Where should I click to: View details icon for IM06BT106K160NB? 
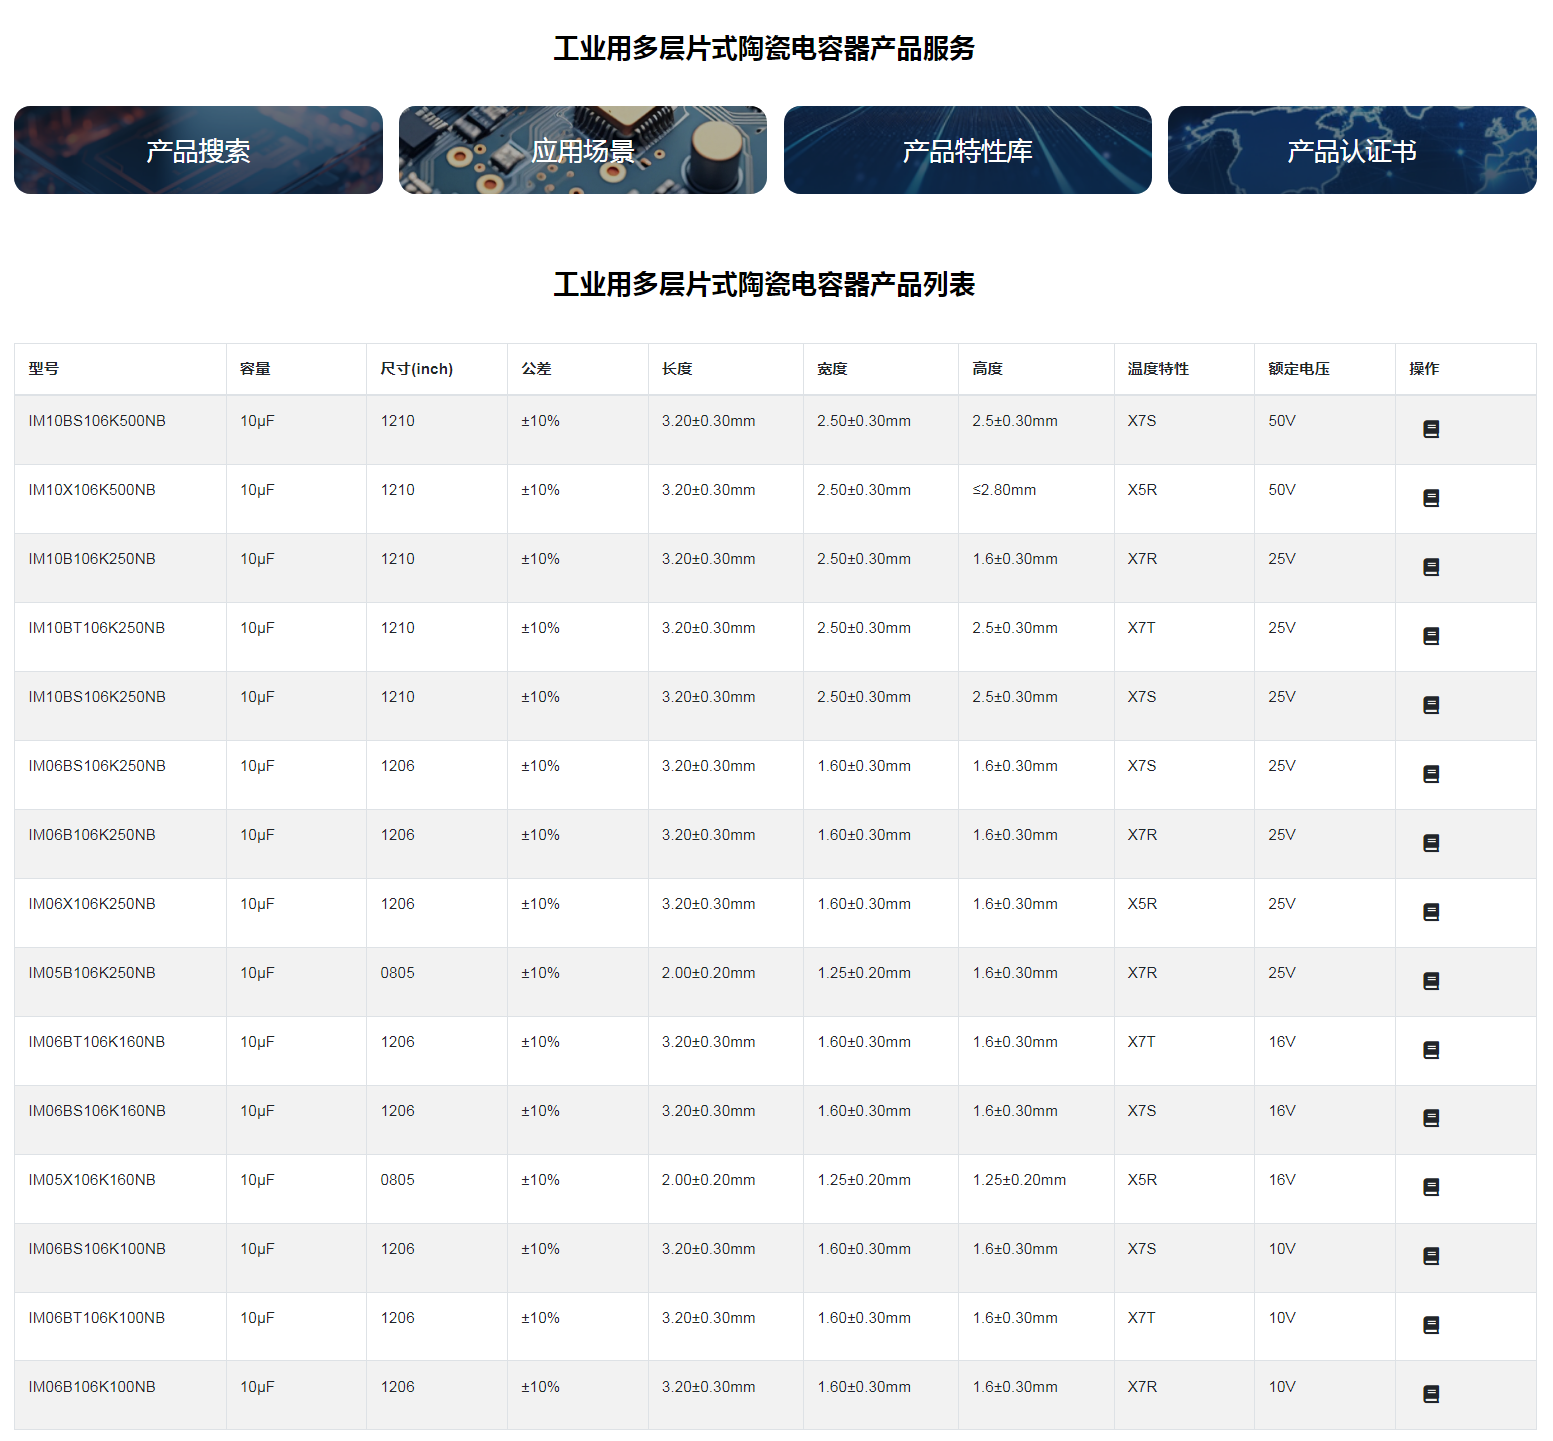coord(1431,1050)
